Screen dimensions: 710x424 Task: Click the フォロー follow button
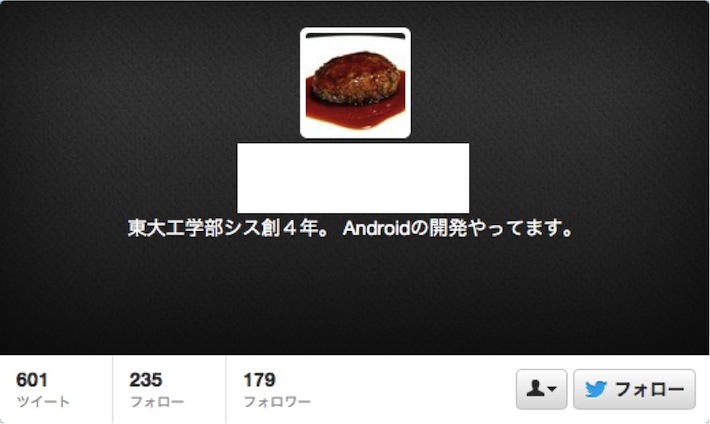(634, 390)
